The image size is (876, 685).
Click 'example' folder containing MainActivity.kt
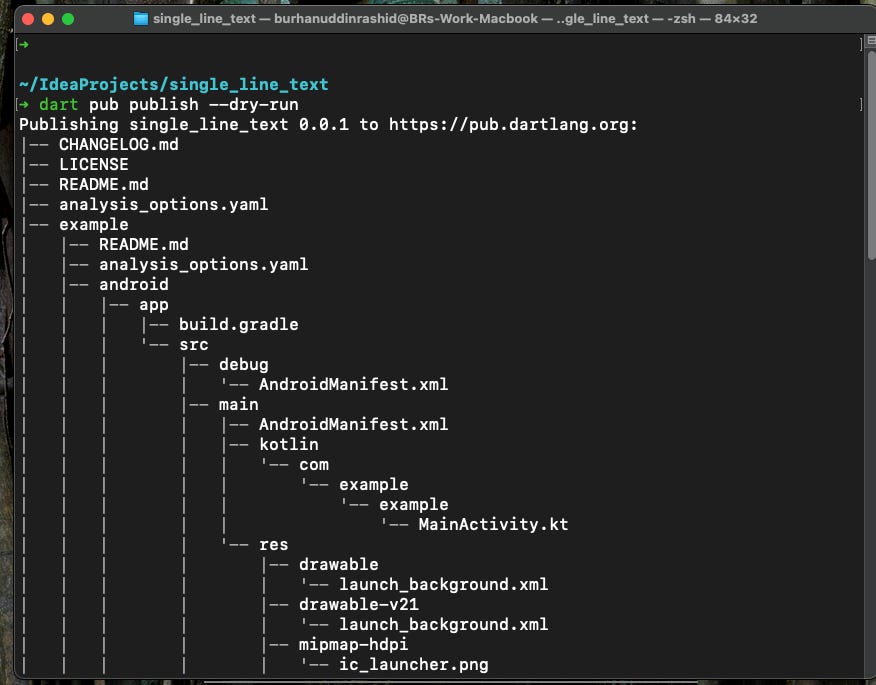pos(413,505)
